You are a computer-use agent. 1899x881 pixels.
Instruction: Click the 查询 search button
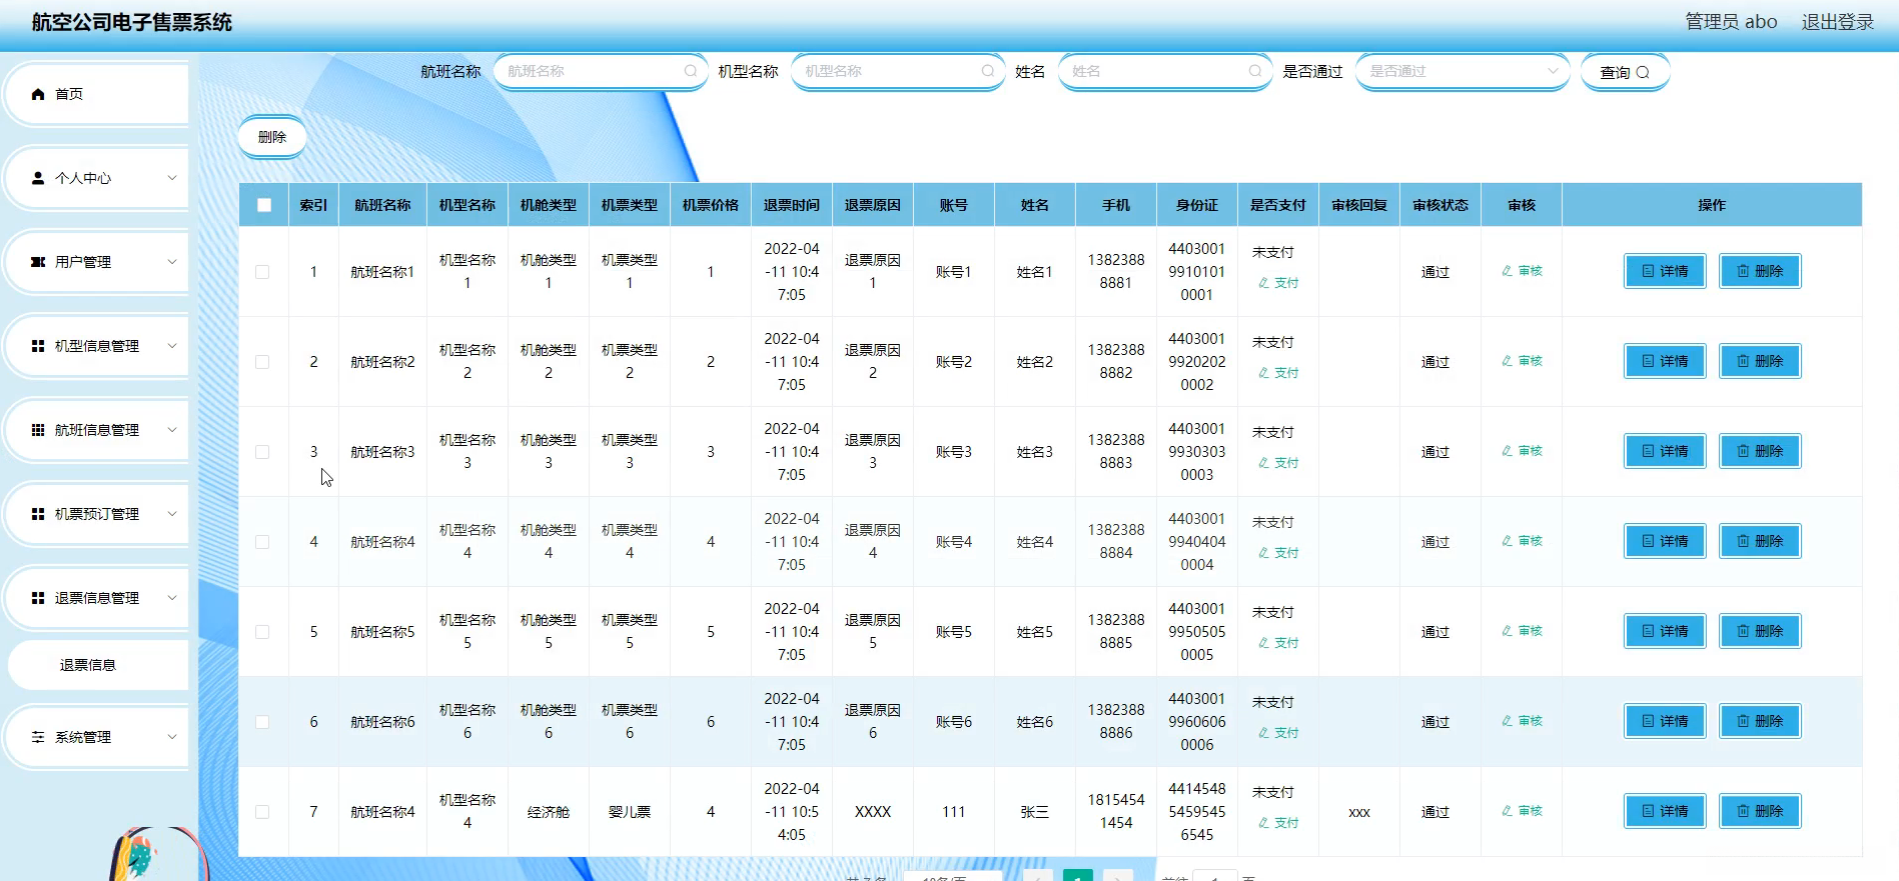click(x=1625, y=72)
